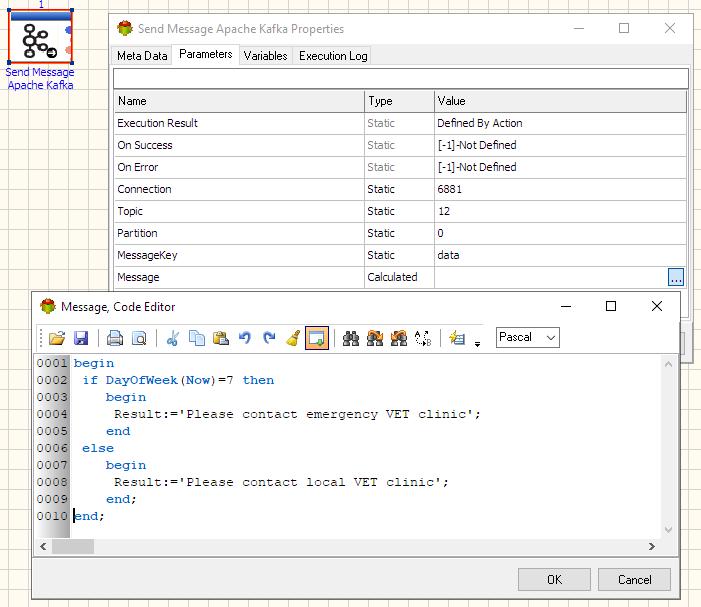Click the Topic value 12
Screen dimensions: 701x607
coord(444,211)
